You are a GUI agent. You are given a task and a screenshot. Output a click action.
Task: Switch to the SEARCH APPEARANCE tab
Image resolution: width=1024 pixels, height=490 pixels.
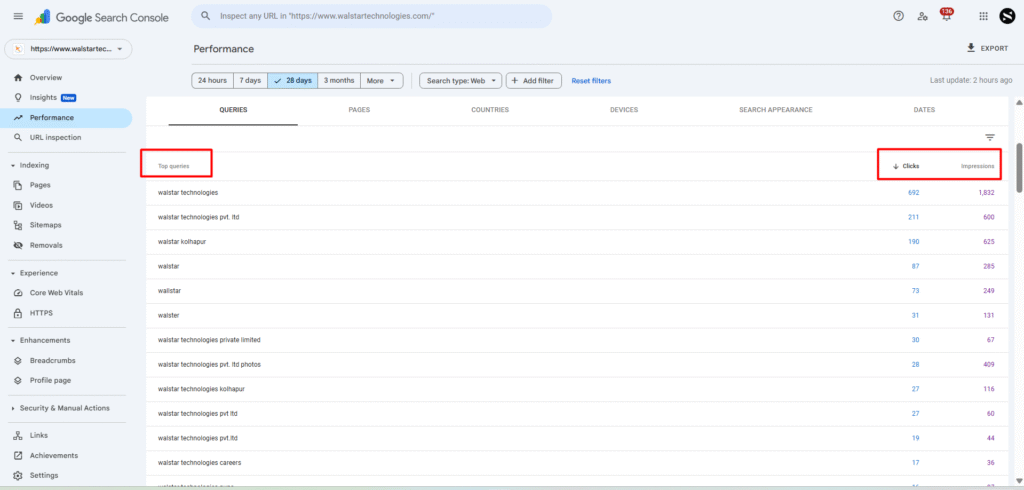[776, 110]
